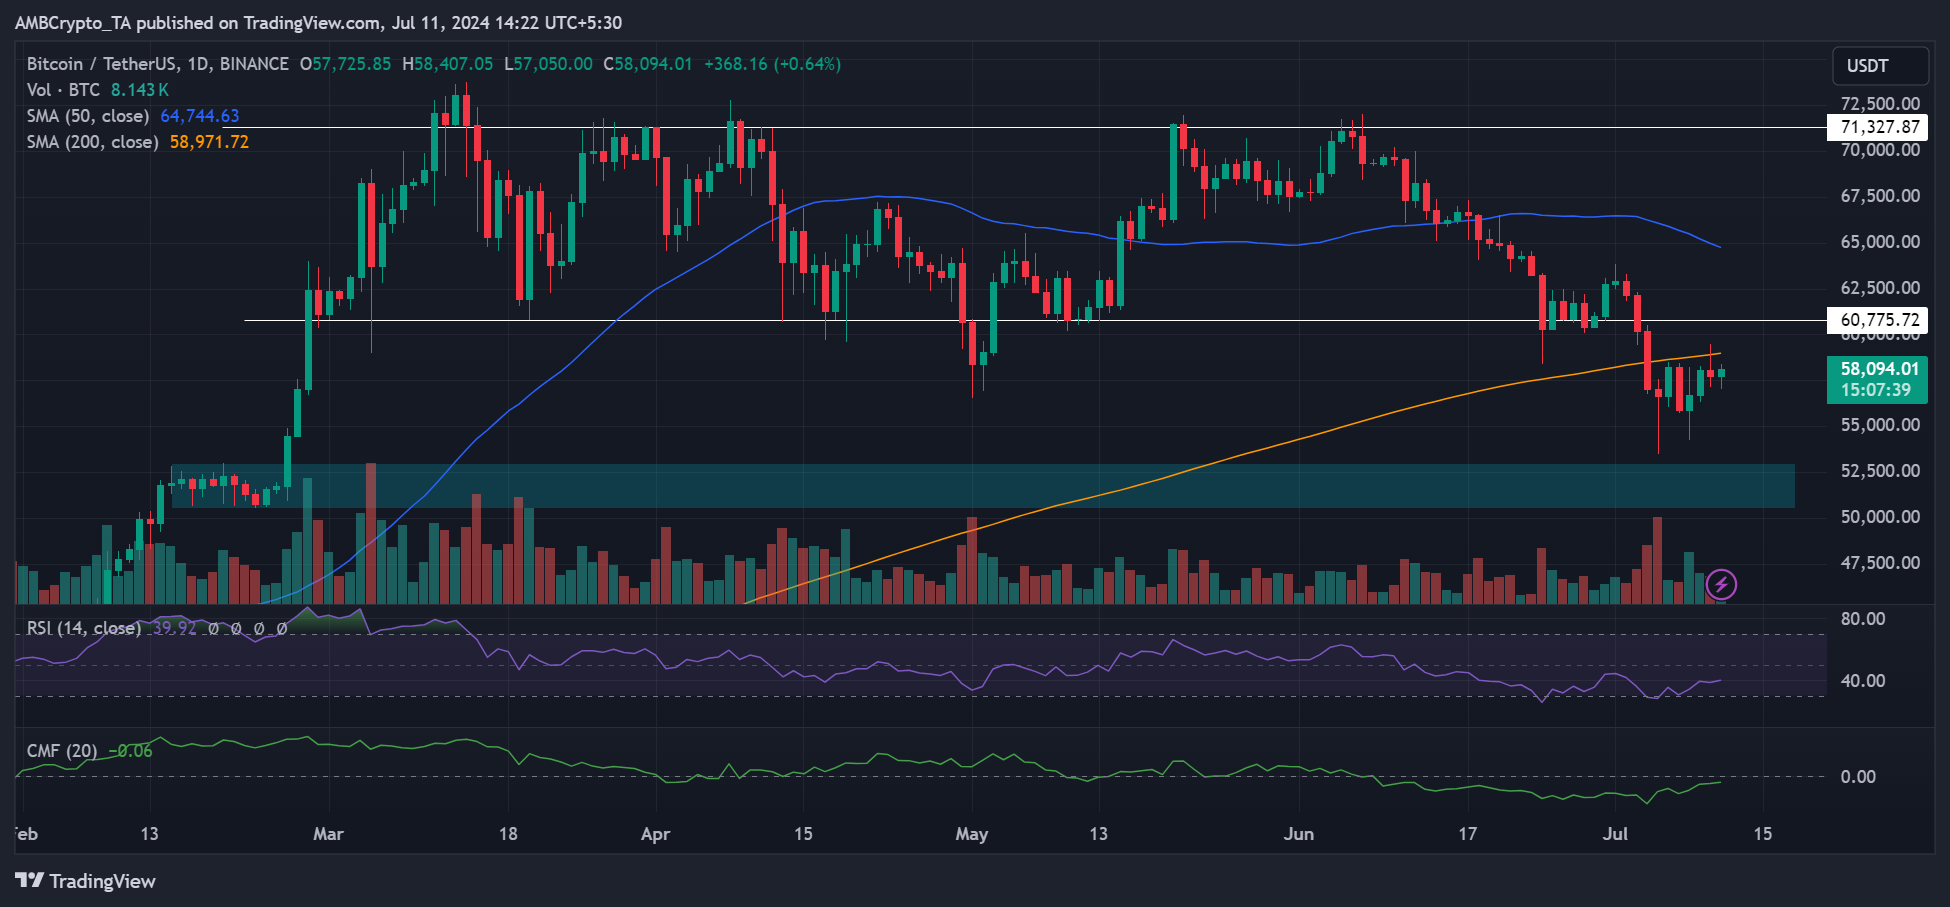Click the Mar date on time axis
Viewport: 1950px width, 907px height.
[x=328, y=834]
